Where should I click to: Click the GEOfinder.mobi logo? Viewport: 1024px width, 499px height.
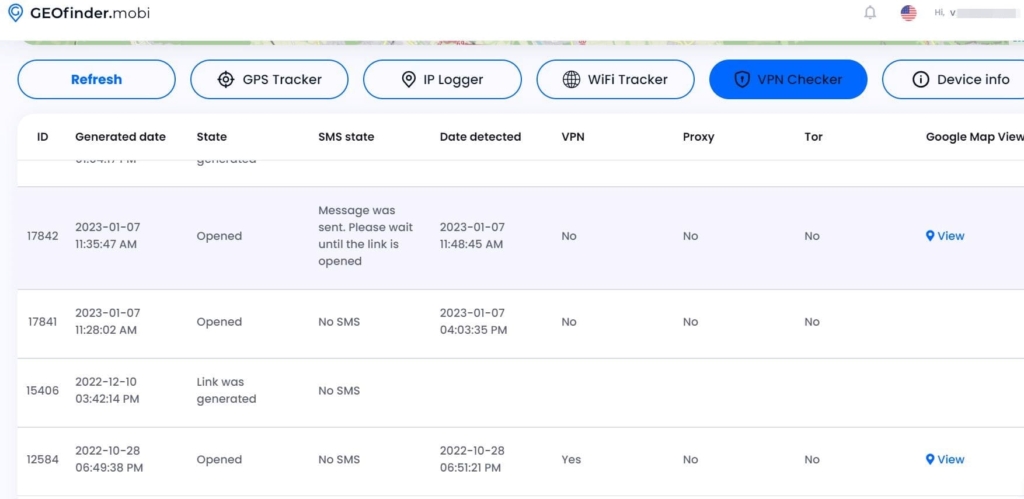click(x=78, y=12)
